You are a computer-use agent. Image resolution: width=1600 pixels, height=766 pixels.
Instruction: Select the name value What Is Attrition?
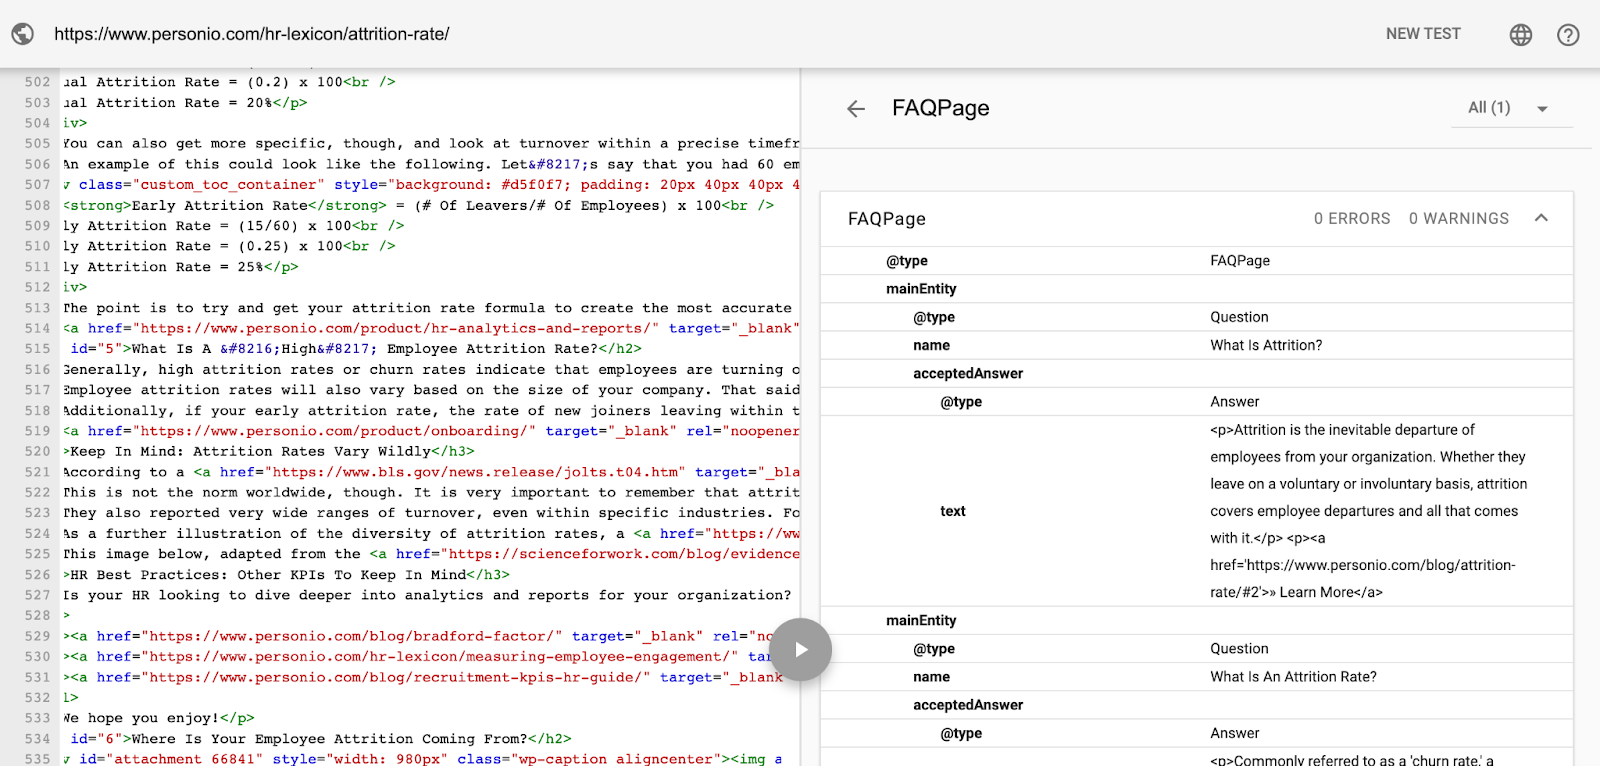click(1266, 345)
